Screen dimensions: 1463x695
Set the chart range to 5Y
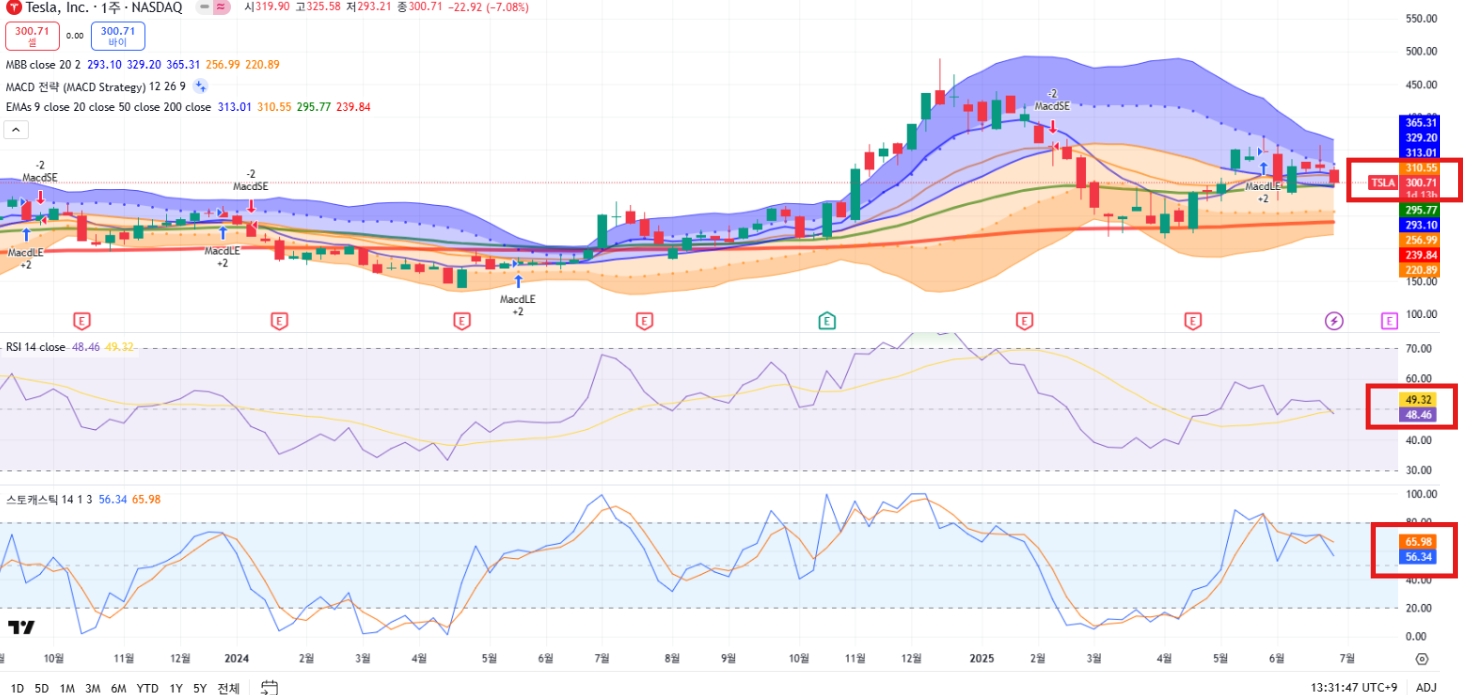point(200,688)
